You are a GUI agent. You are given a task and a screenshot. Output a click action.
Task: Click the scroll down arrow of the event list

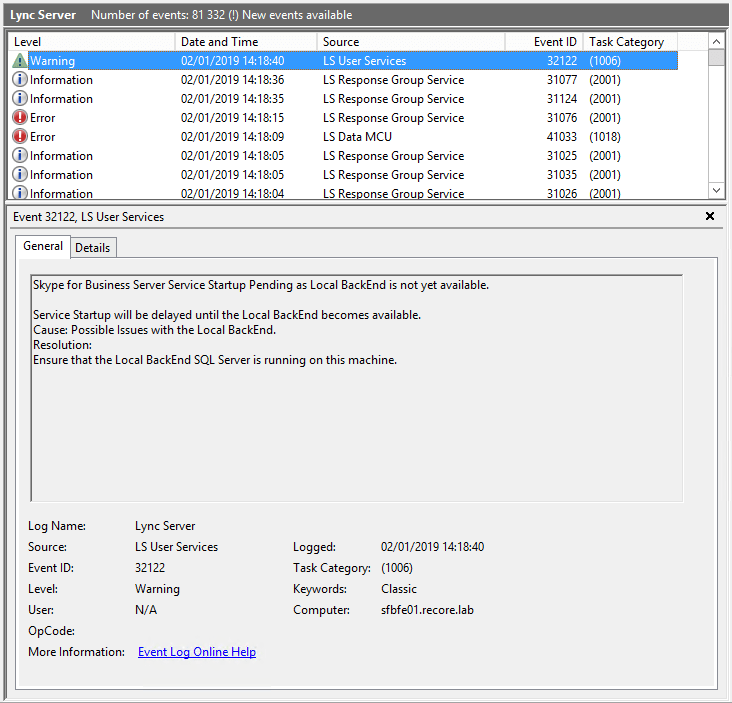716,190
